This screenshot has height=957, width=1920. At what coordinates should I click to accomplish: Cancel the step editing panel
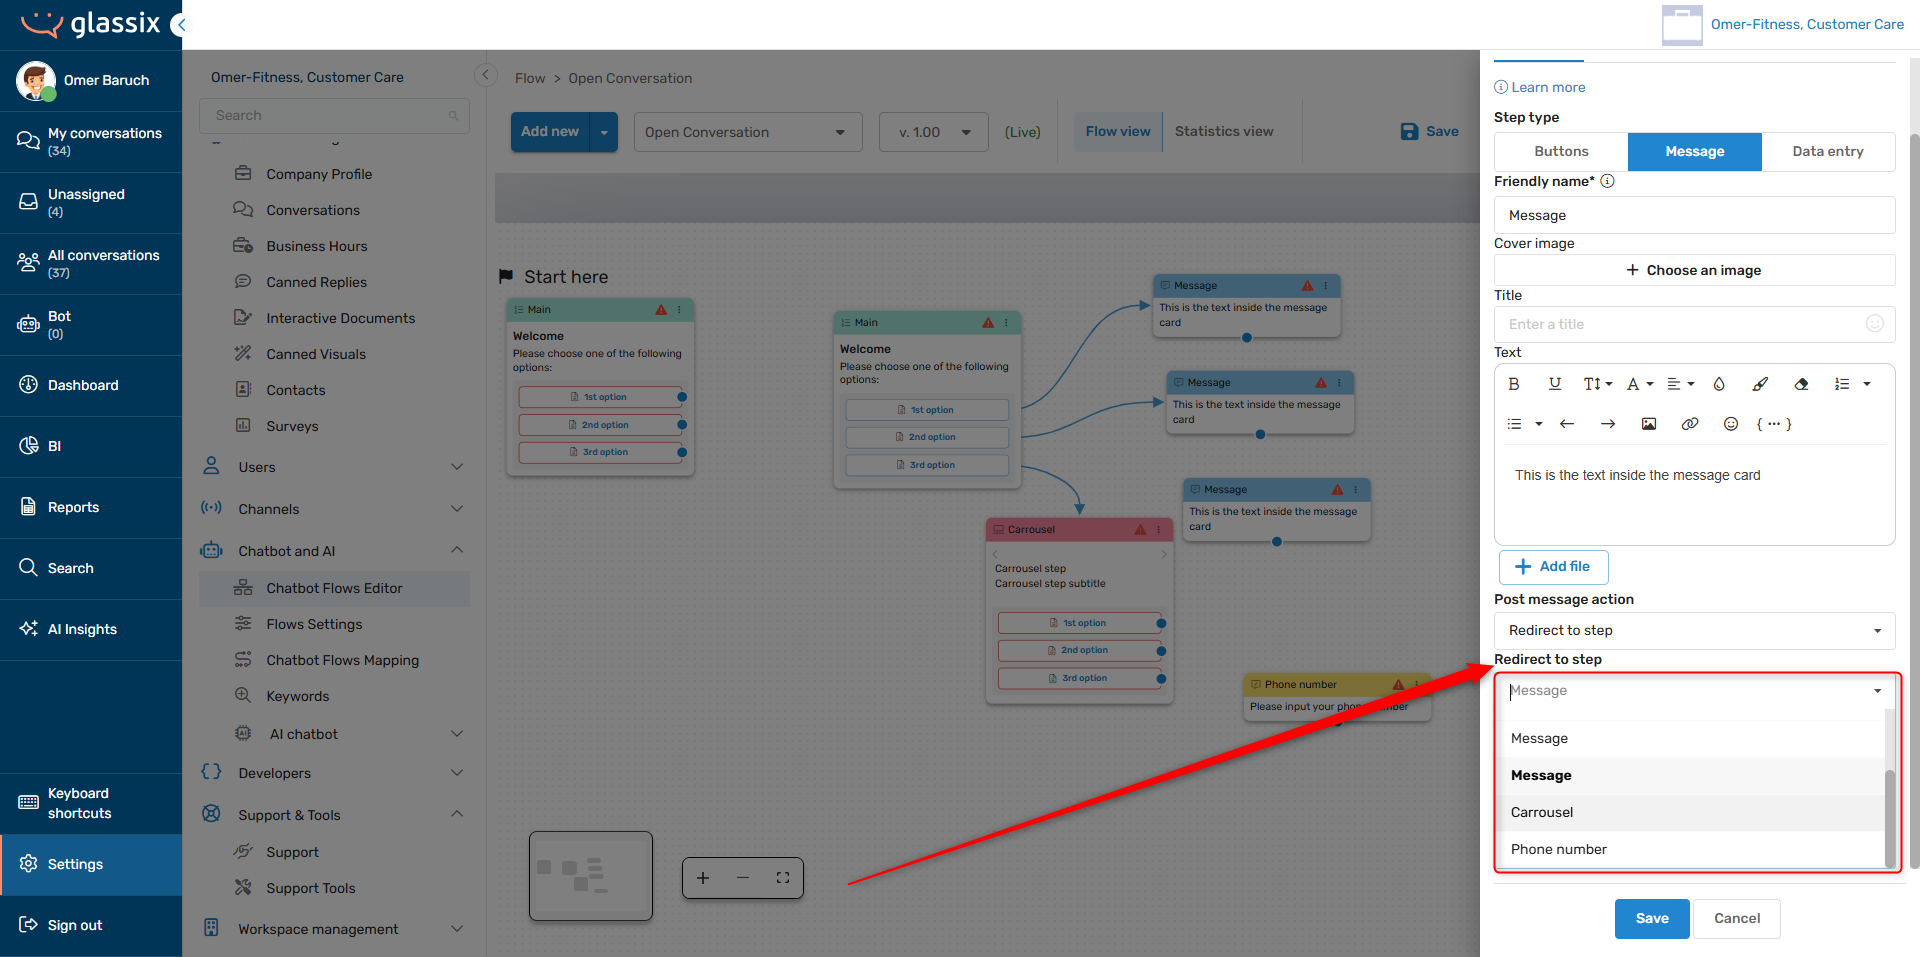pos(1737,918)
